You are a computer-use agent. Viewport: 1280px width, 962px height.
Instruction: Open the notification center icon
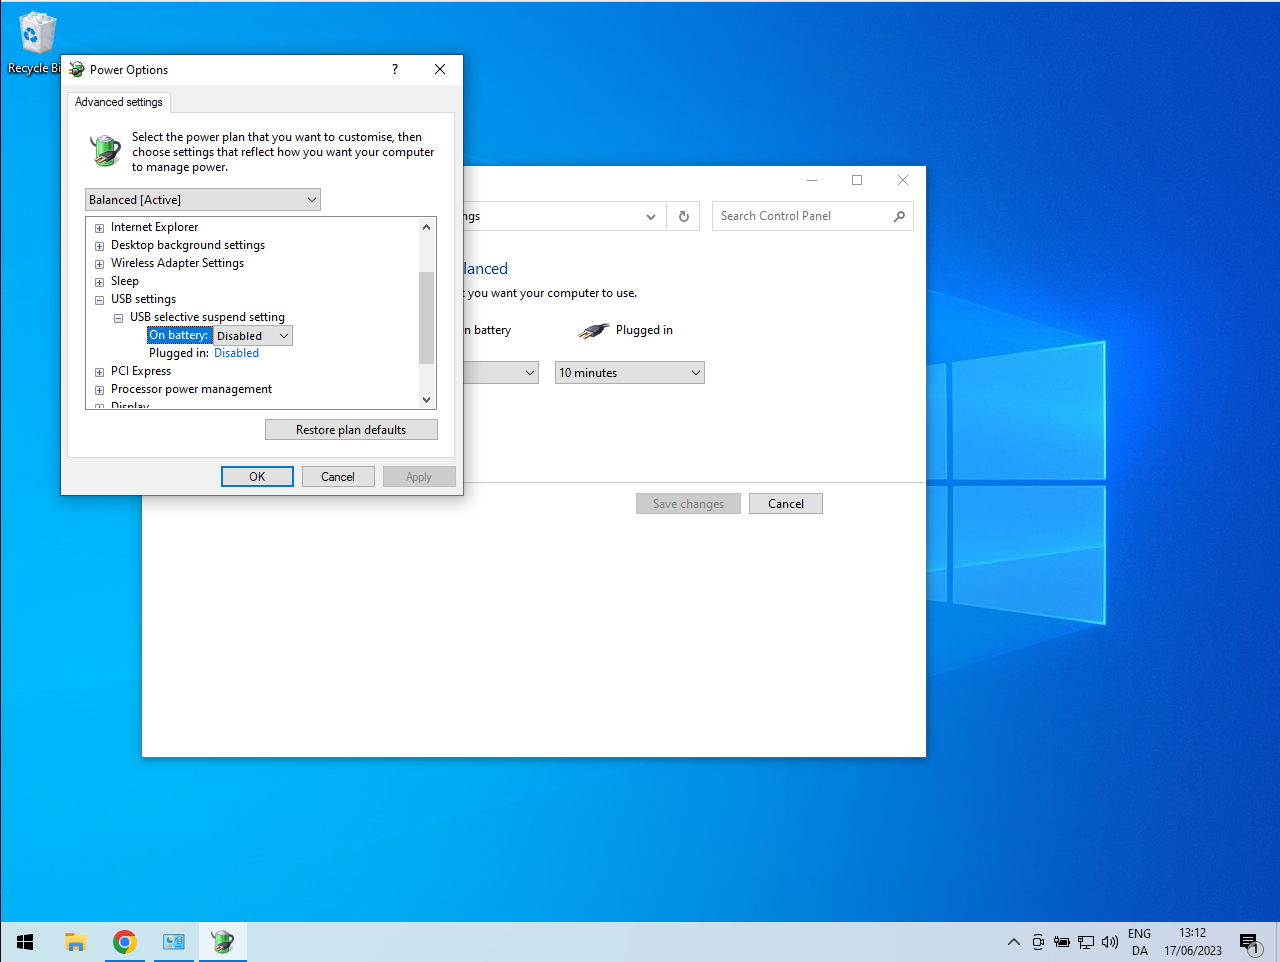pos(1249,942)
